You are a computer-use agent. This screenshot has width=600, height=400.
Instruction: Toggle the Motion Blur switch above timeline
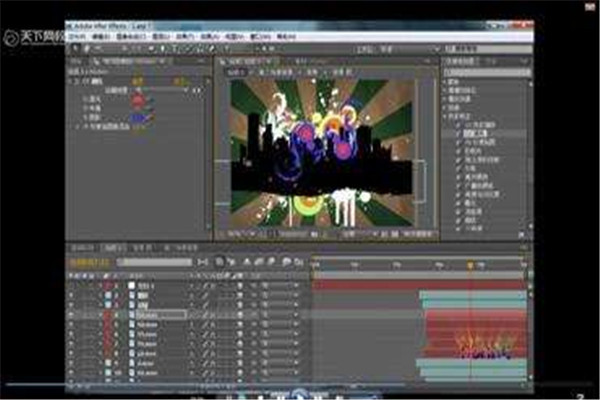271,262
